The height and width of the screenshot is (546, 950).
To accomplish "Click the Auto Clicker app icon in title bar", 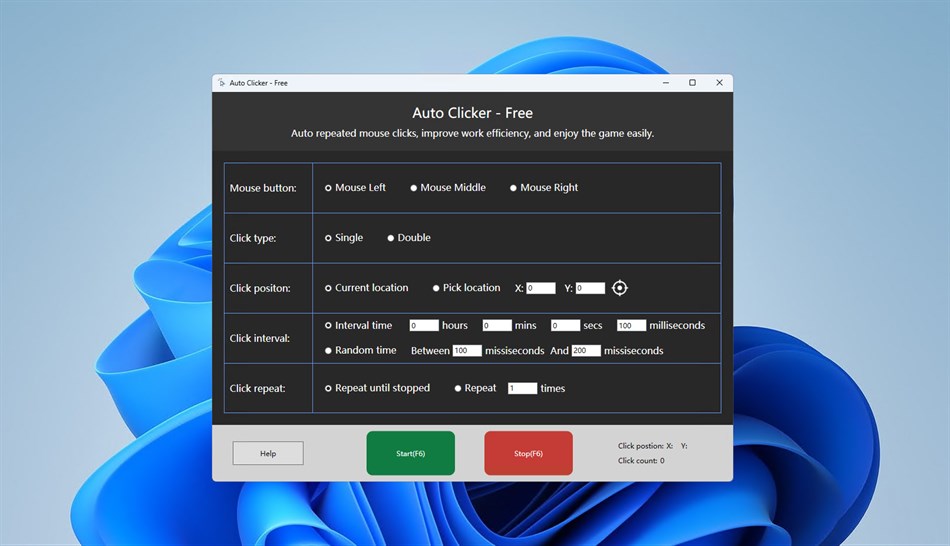I will [x=221, y=83].
